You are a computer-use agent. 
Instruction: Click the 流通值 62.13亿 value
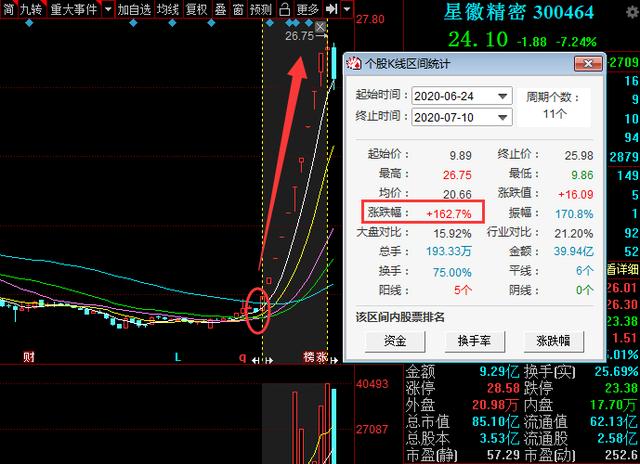614,421
